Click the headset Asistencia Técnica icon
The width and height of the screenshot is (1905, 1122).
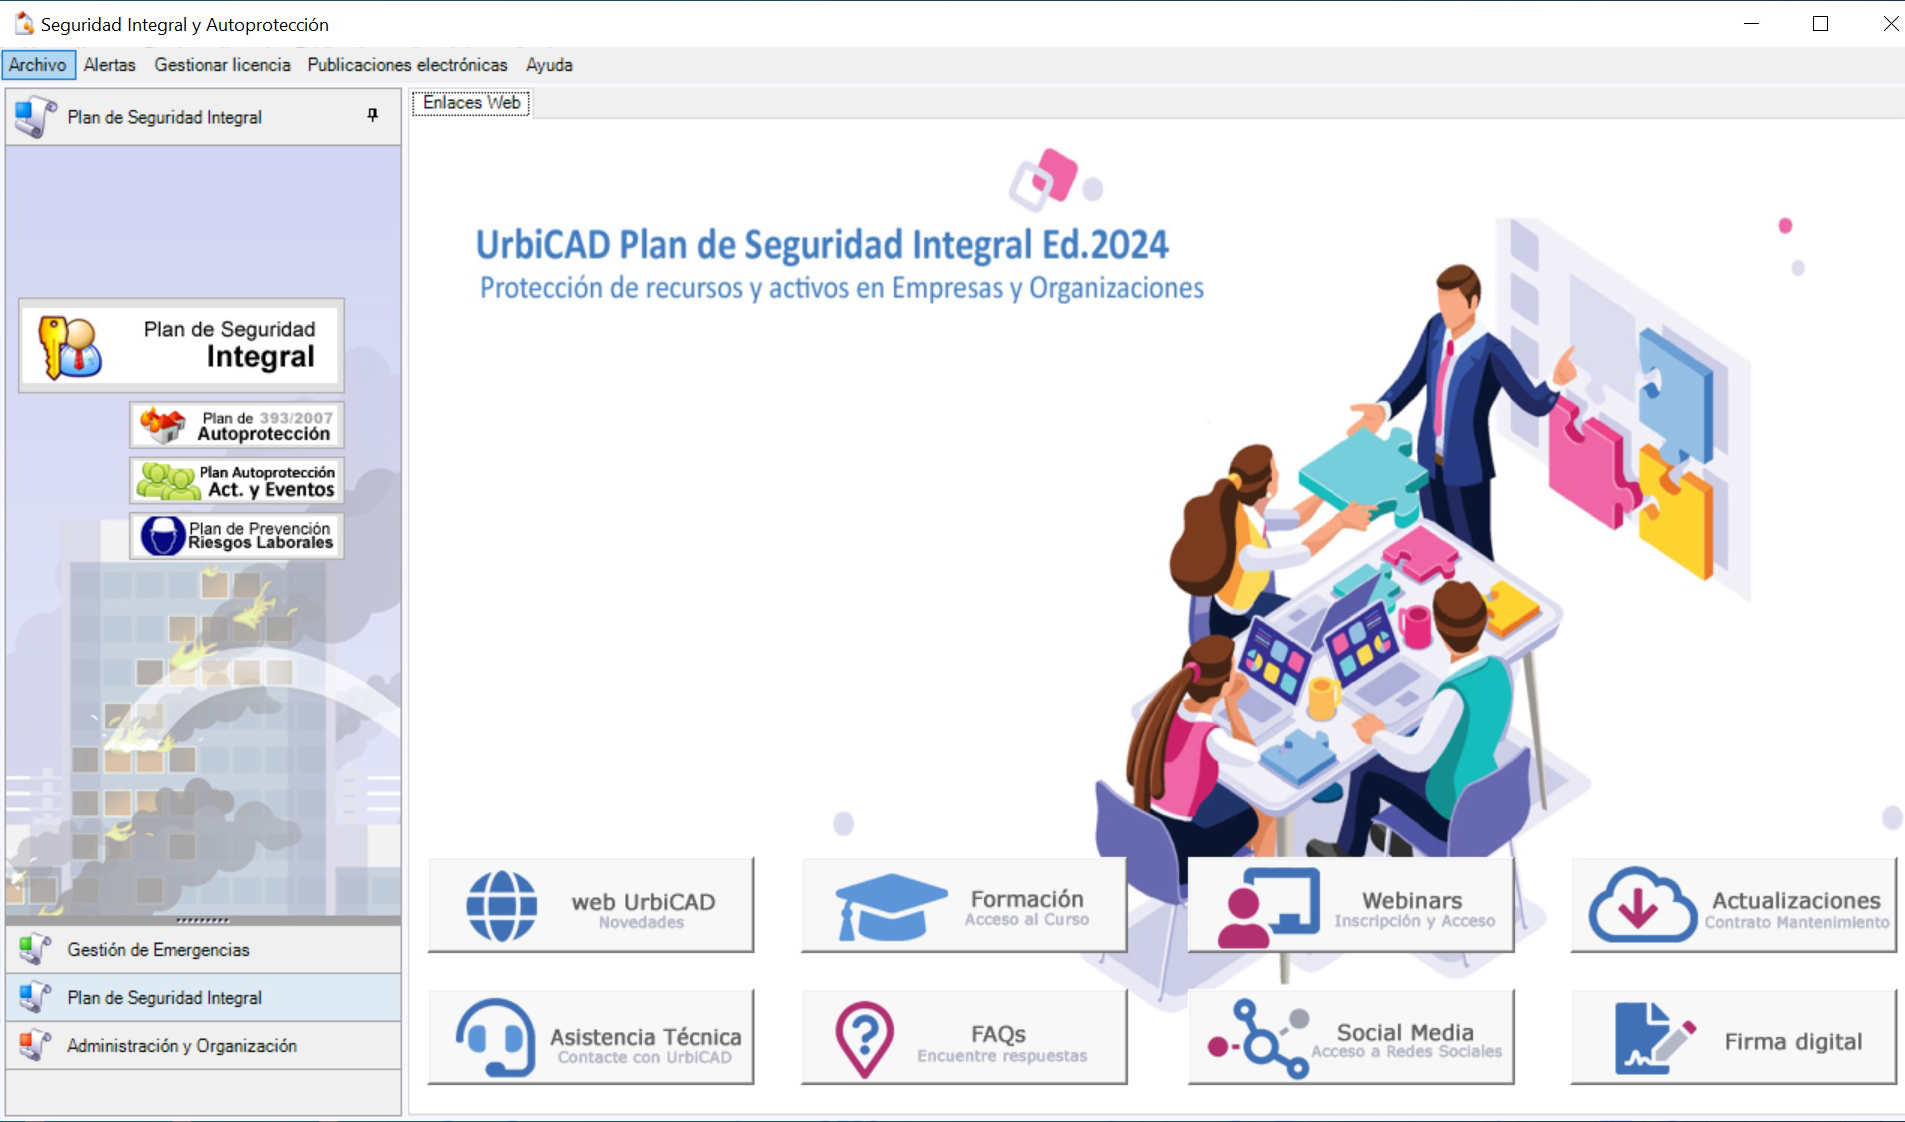coord(496,1038)
